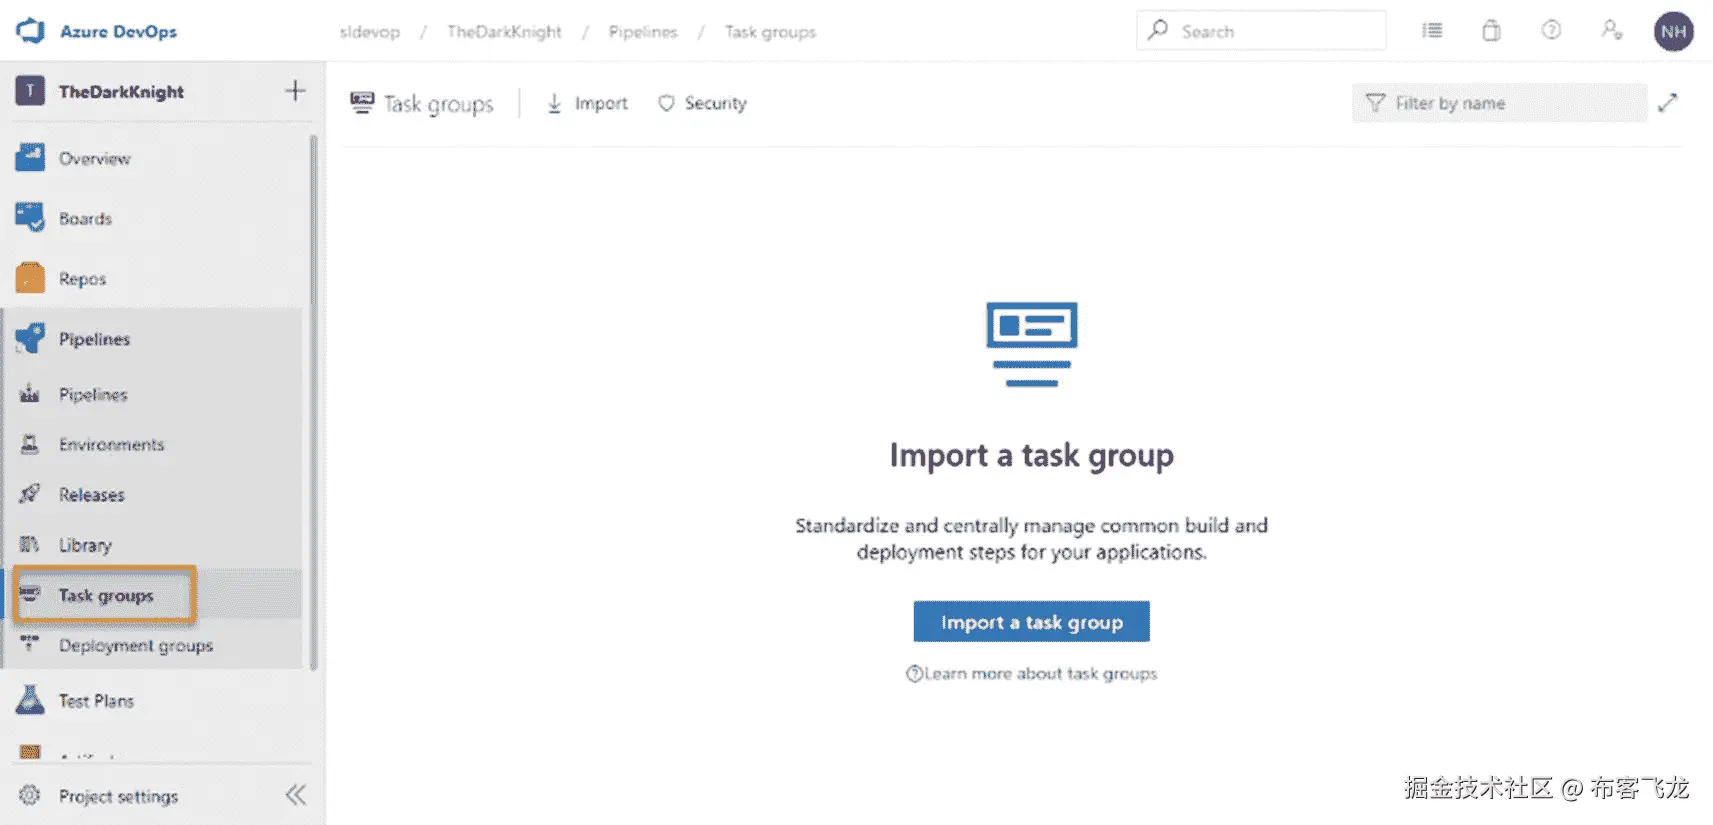Click the TheDarkKnight project name in sidebar
This screenshot has height=825, width=1713.
click(x=121, y=92)
